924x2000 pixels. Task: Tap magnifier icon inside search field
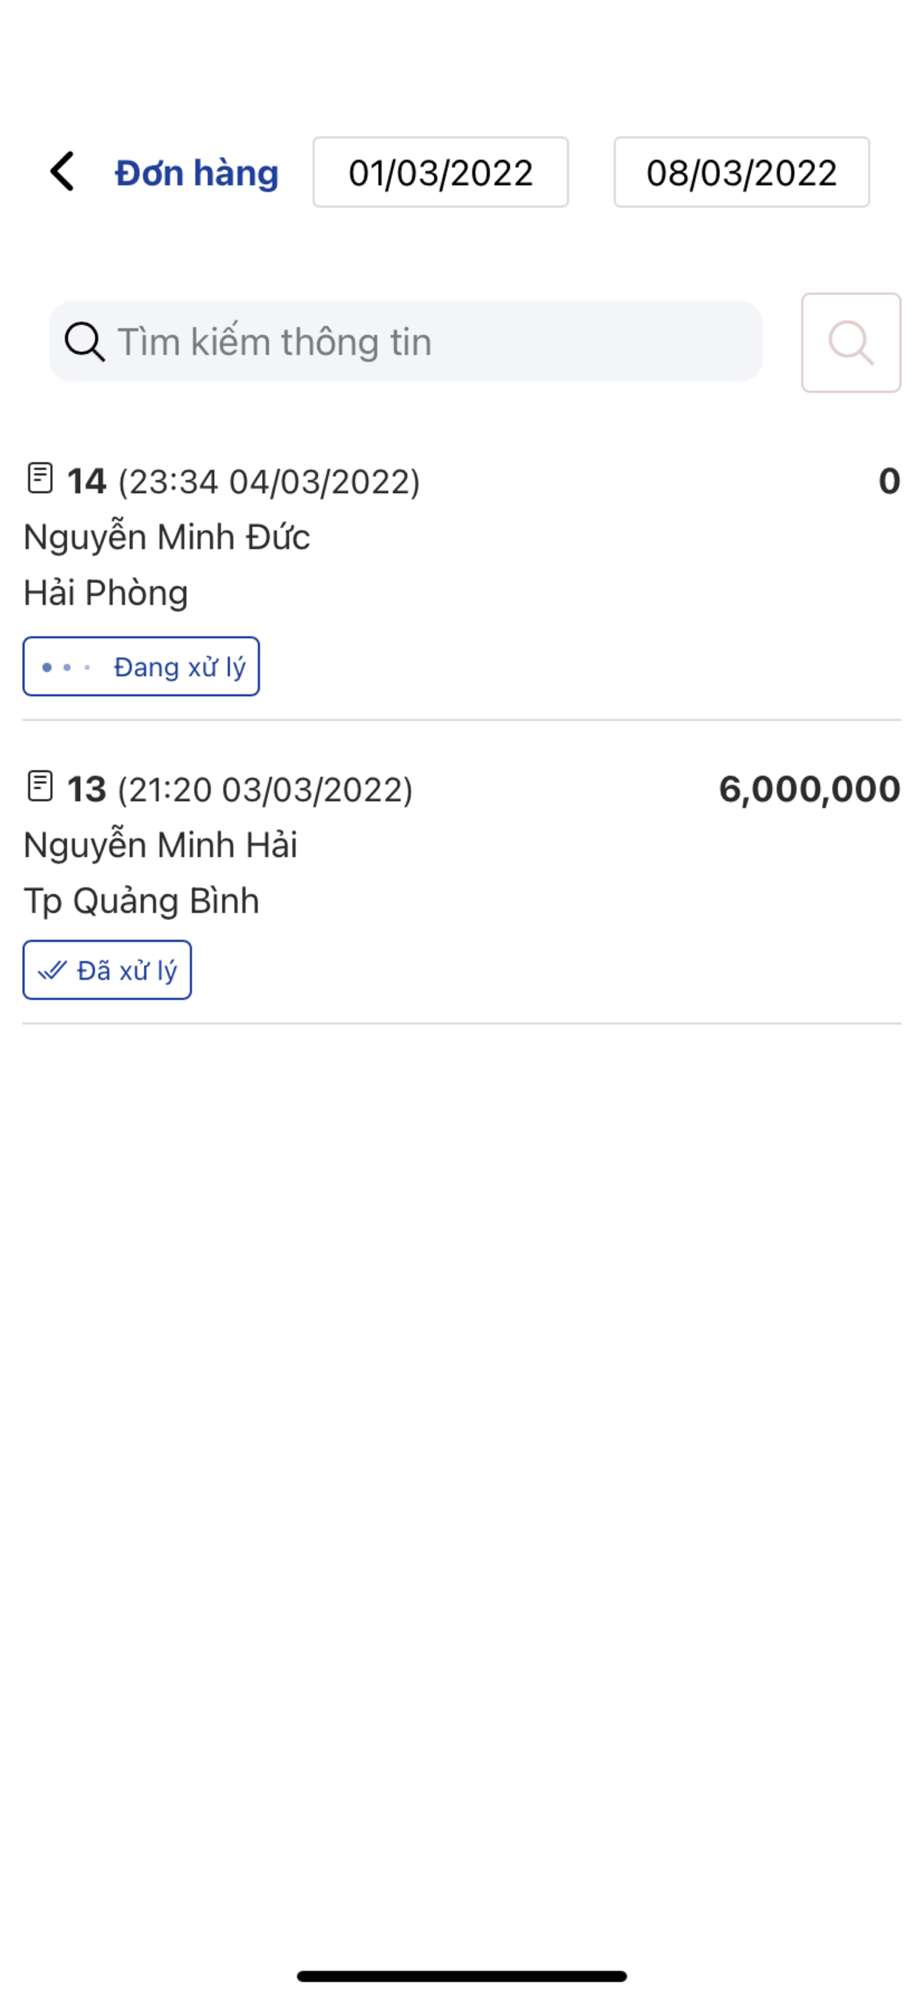tap(84, 342)
